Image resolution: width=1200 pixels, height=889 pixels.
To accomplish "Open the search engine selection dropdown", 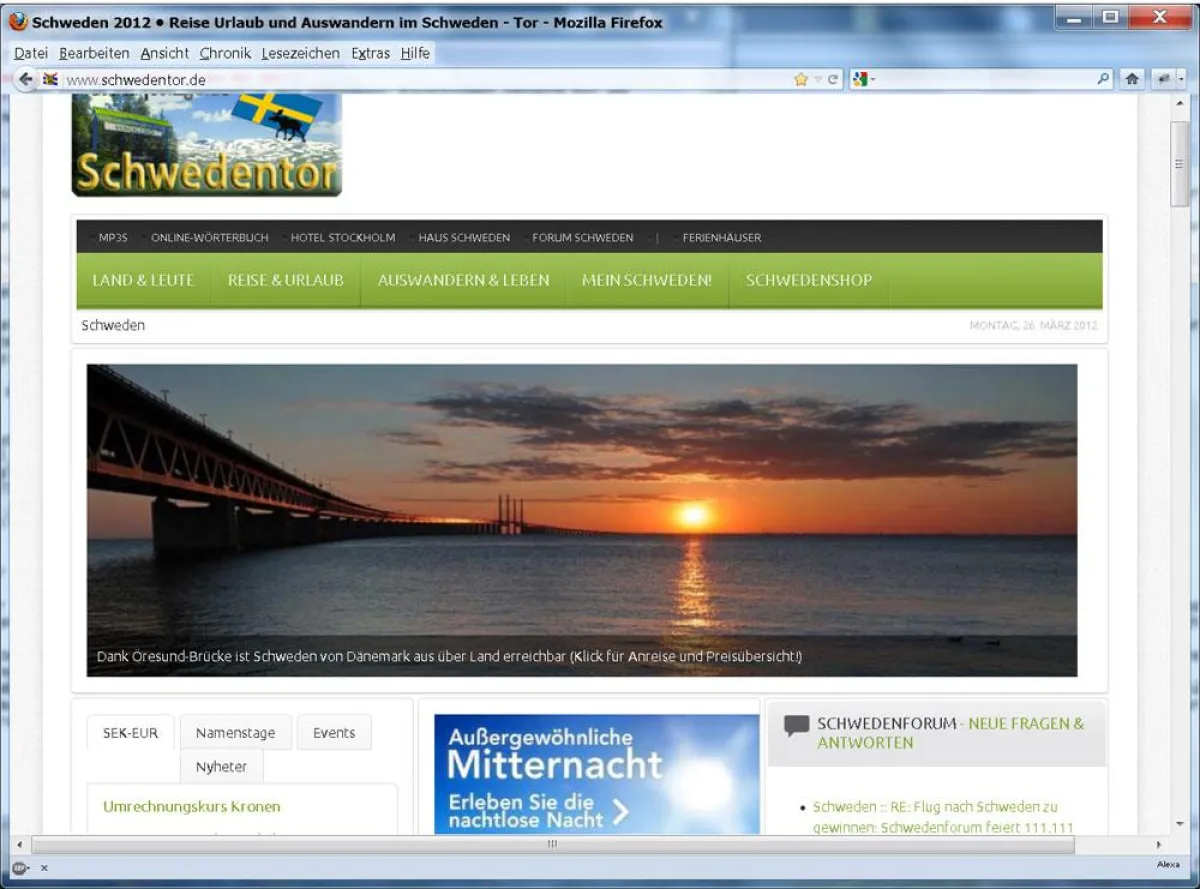I will coord(873,78).
